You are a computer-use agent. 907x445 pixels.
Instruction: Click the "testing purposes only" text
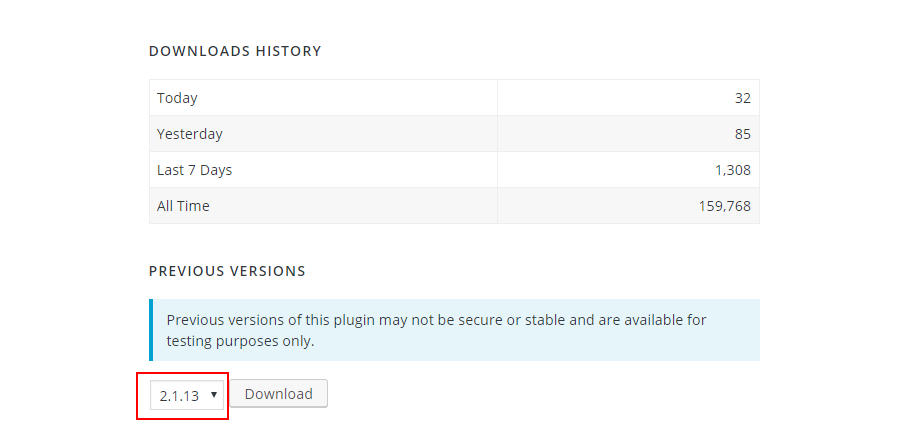pyautogui.click(x=240, y=341)
